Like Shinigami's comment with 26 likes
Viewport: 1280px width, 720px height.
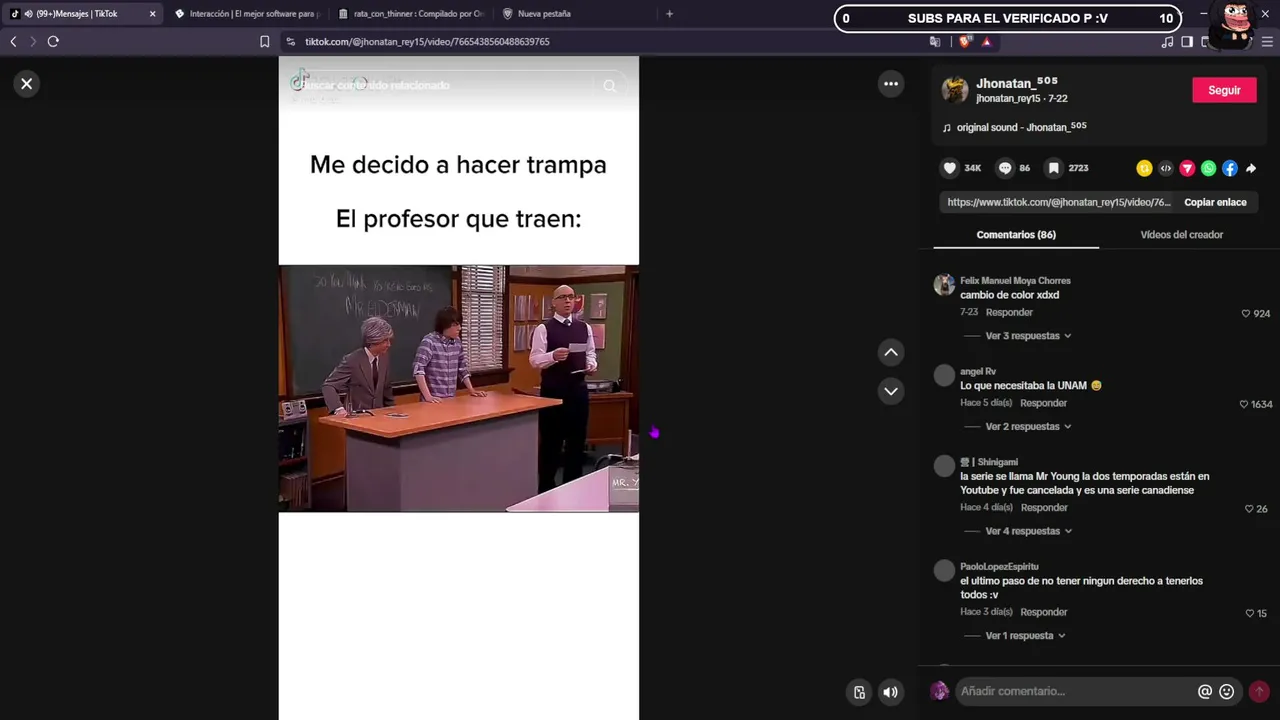pyautogui.click(x=1249, y=509)
